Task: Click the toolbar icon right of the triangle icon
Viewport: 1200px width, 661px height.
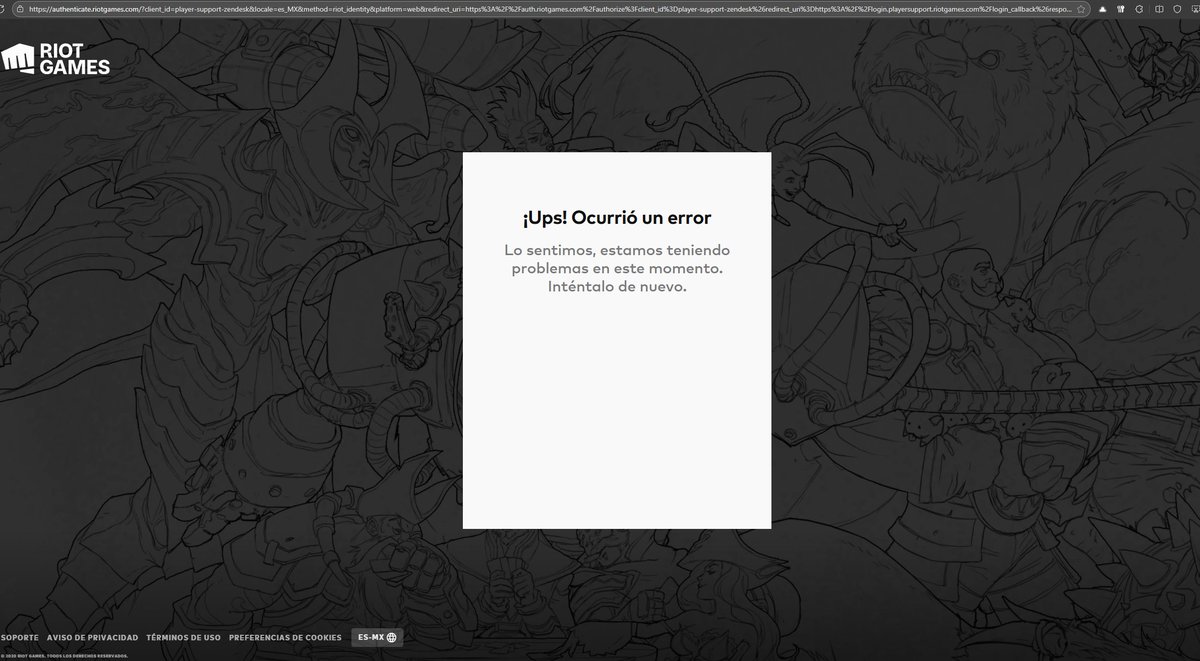Action: 1120,9
